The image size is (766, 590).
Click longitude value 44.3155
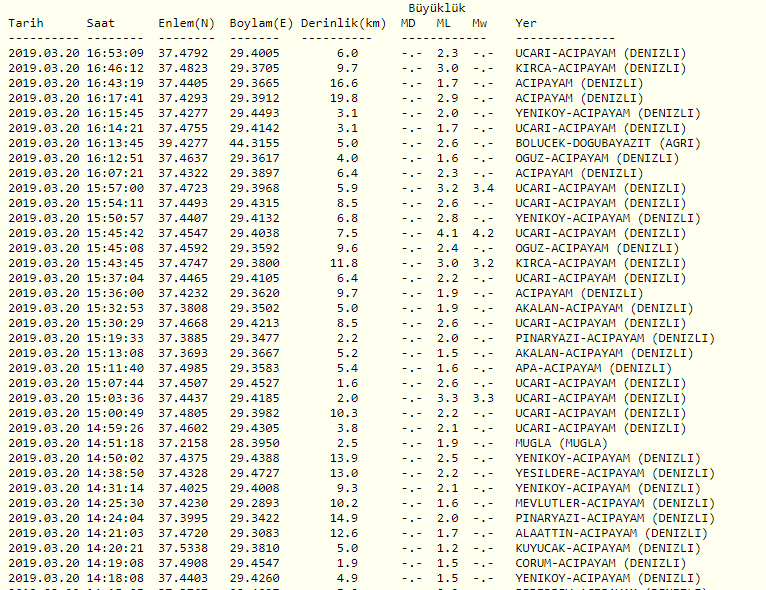point(255,143)
